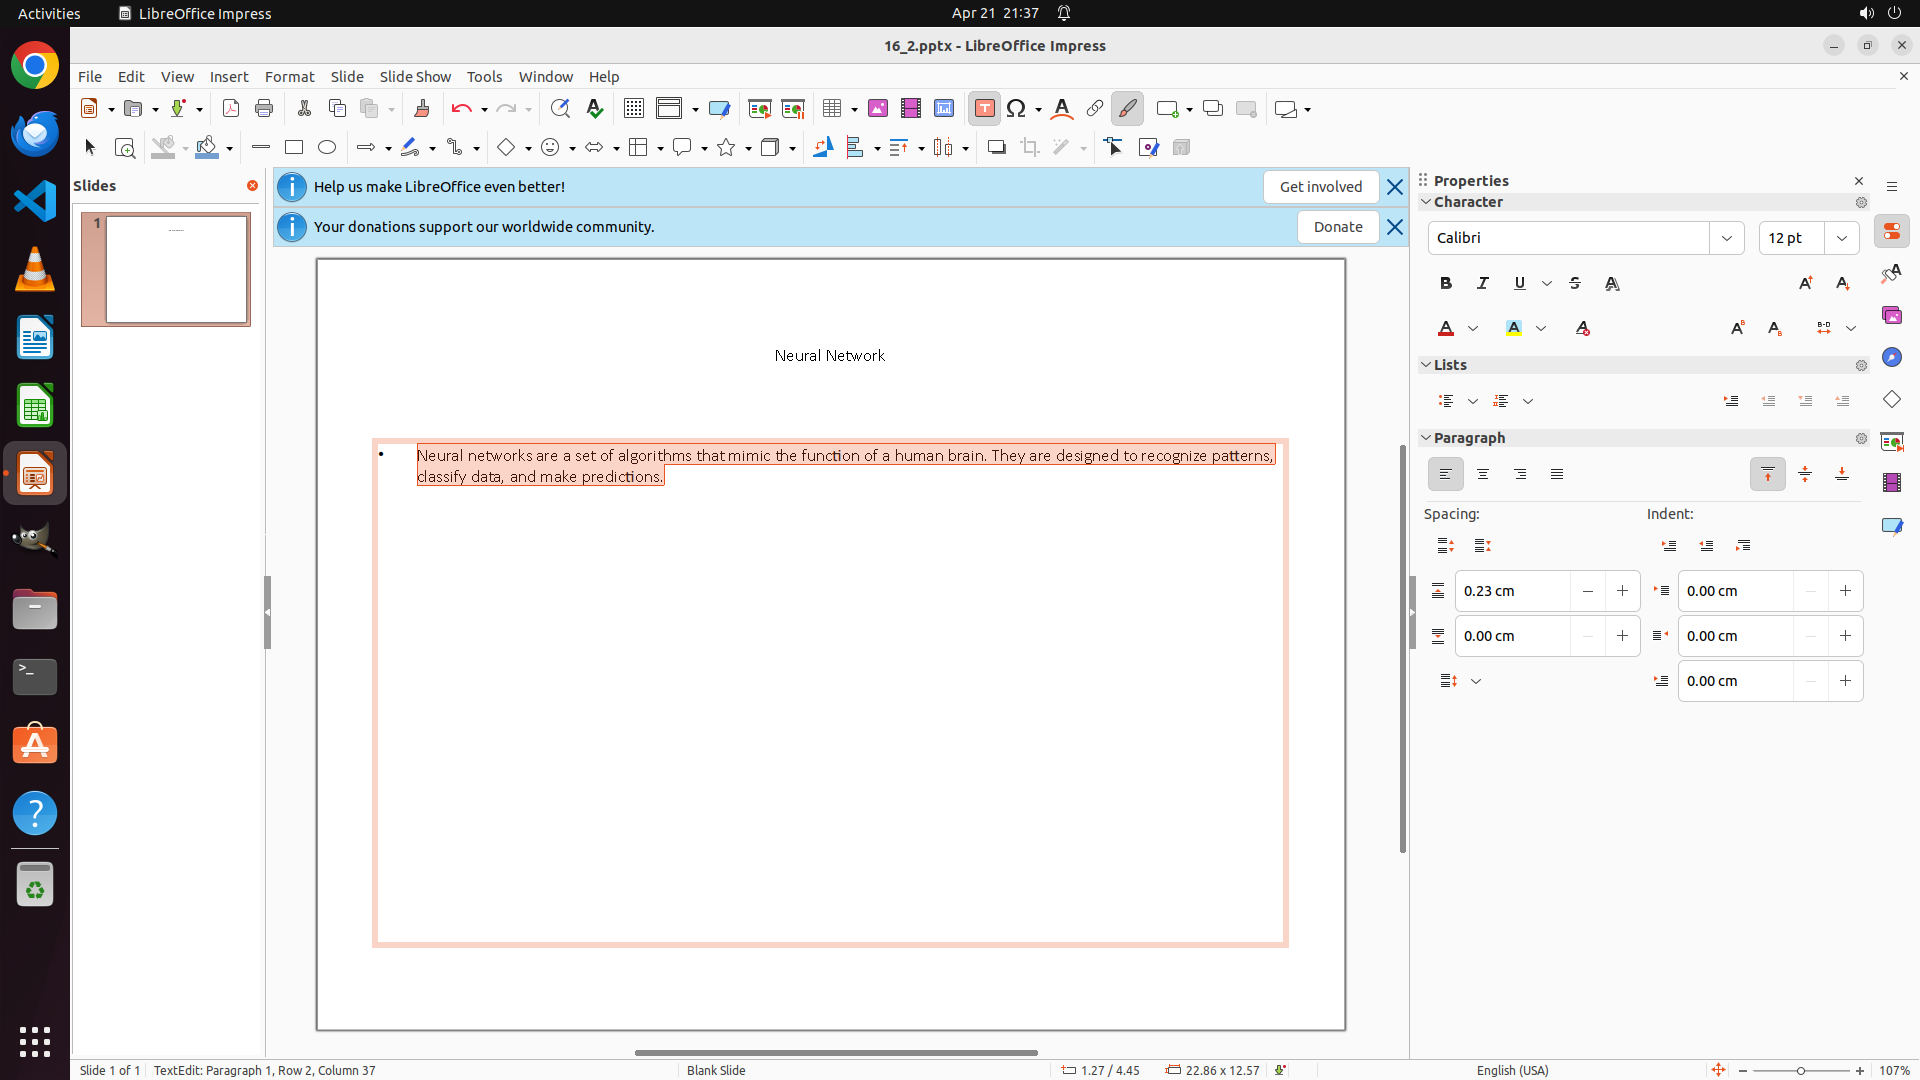This screenshot has height=1080, width=1920.
Task: Insert a special character symbol
Action: [1017, 109]
